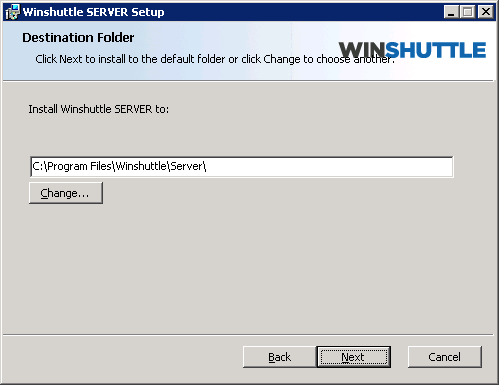Focus the destination folder path field
This screenshot has height=386, width=499.
[242, 167]
